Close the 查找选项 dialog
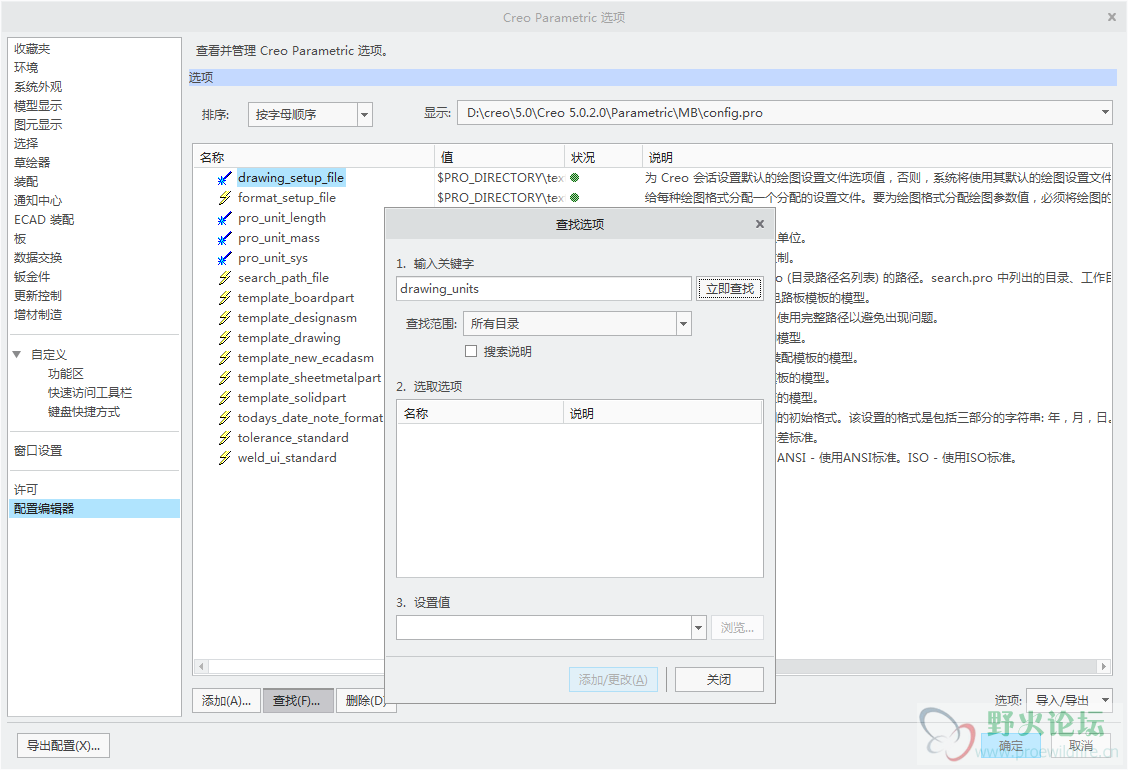 pos(760,224)
